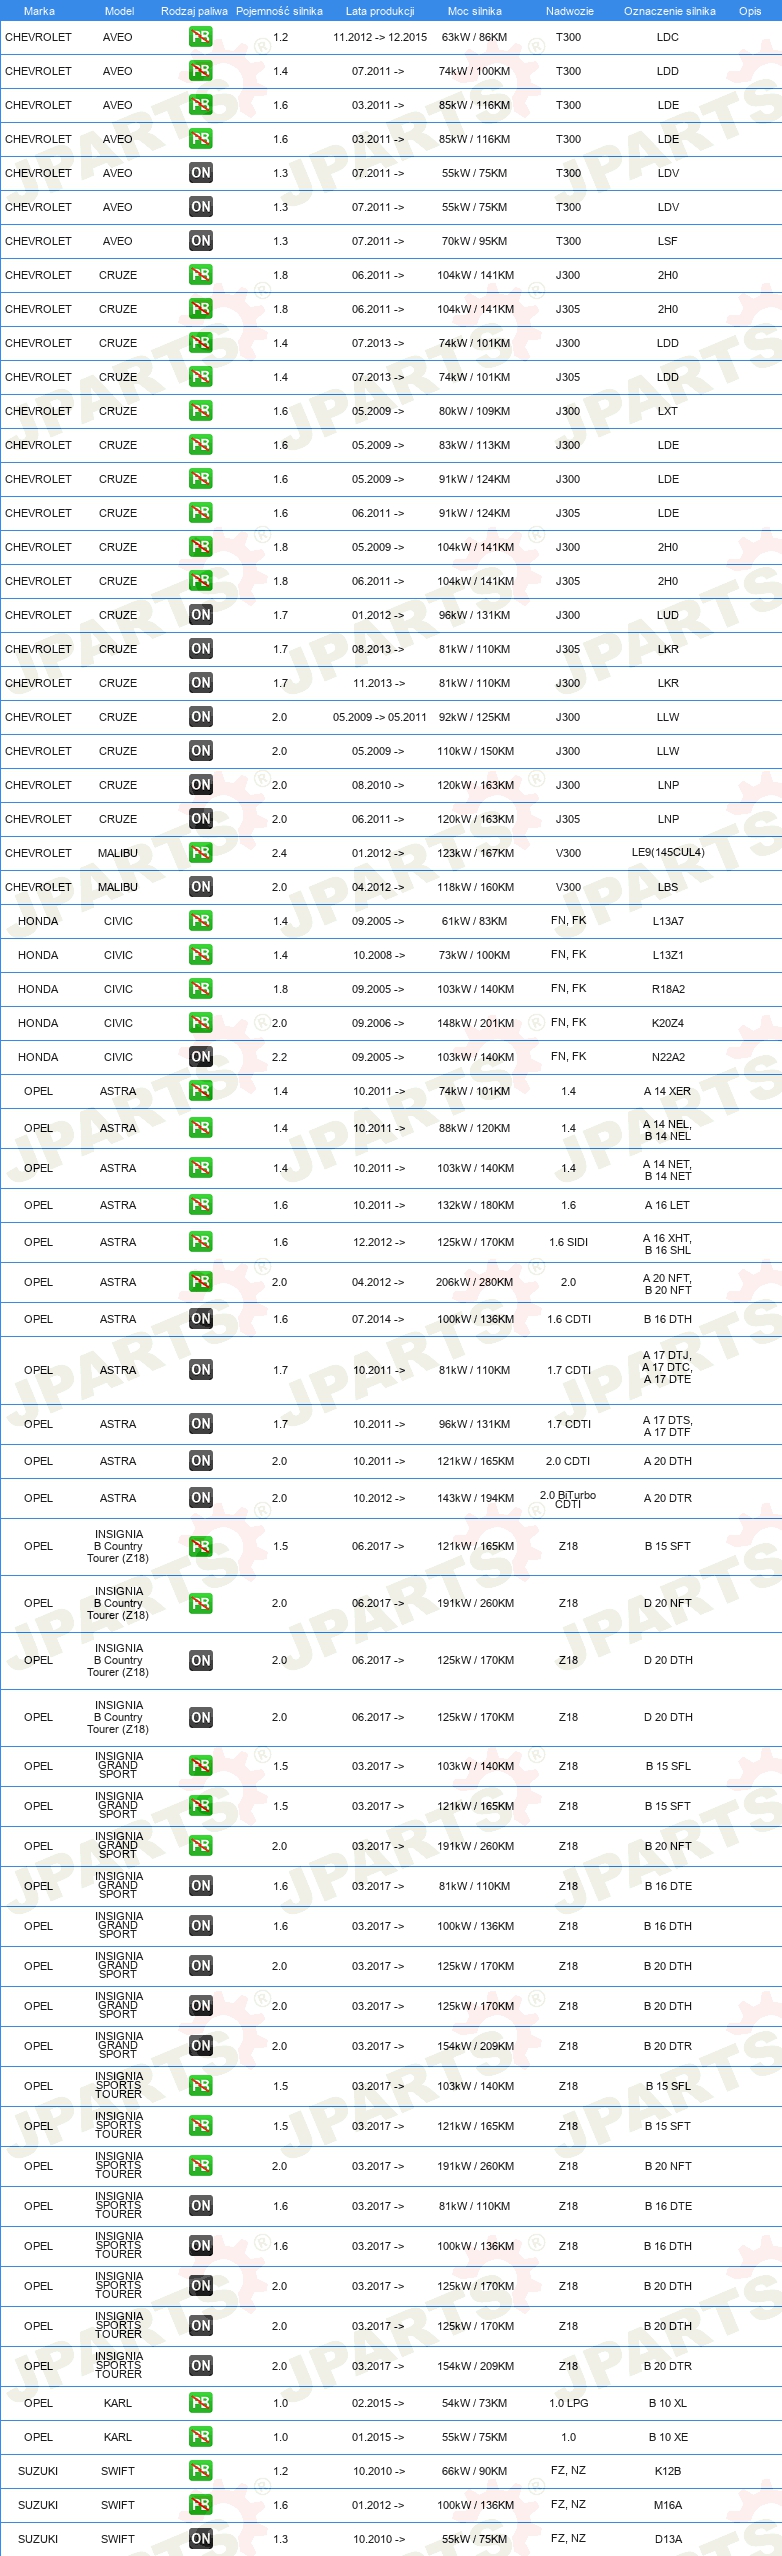Select the 'D13A' engine code cell

[668, 2539]
